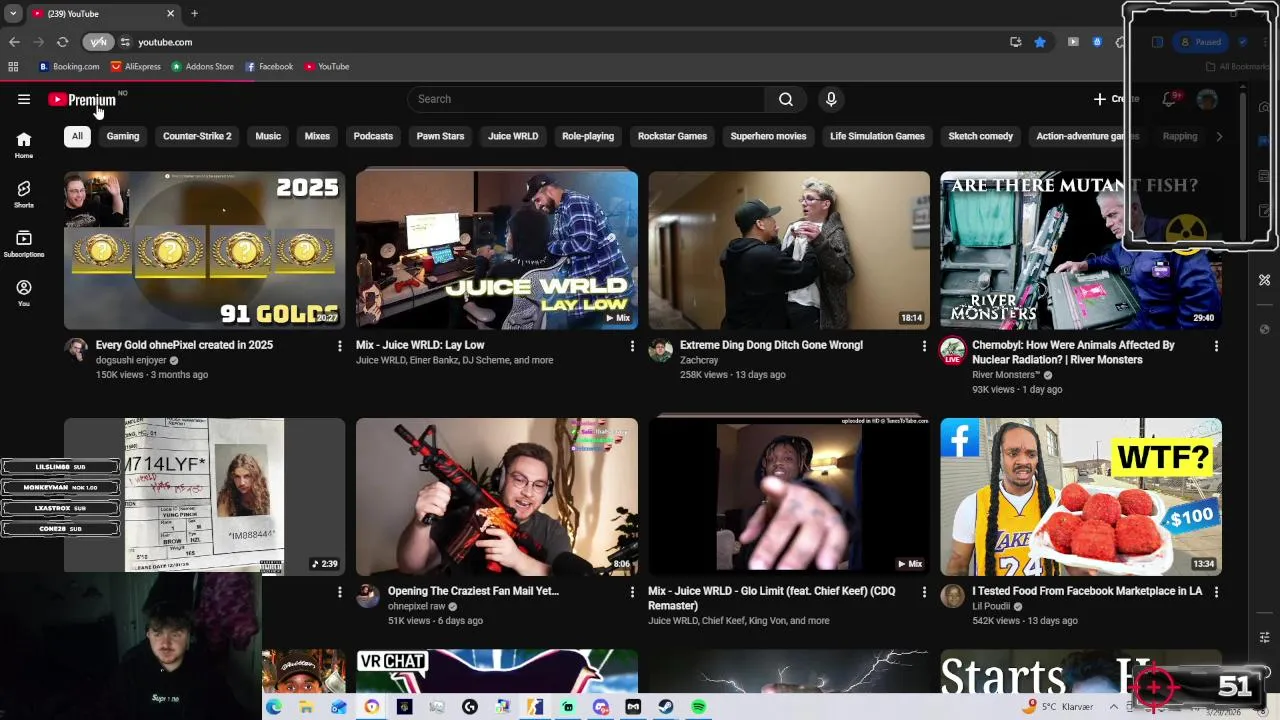This screenshot has width=1280, height=720.
Task: Open a new browser tab
Action: click(x=194, y=14)
